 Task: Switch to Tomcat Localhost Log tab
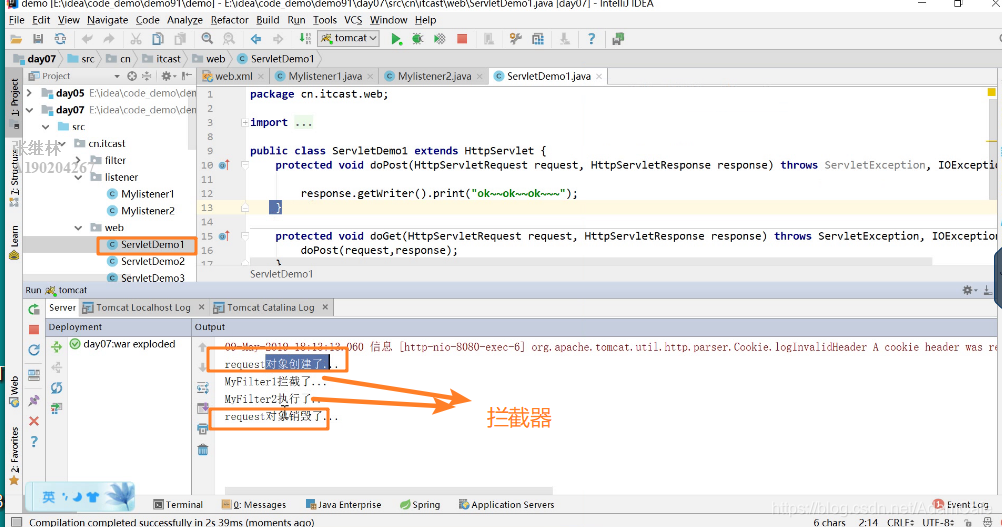pyautogui.click(x=143, y=307)
